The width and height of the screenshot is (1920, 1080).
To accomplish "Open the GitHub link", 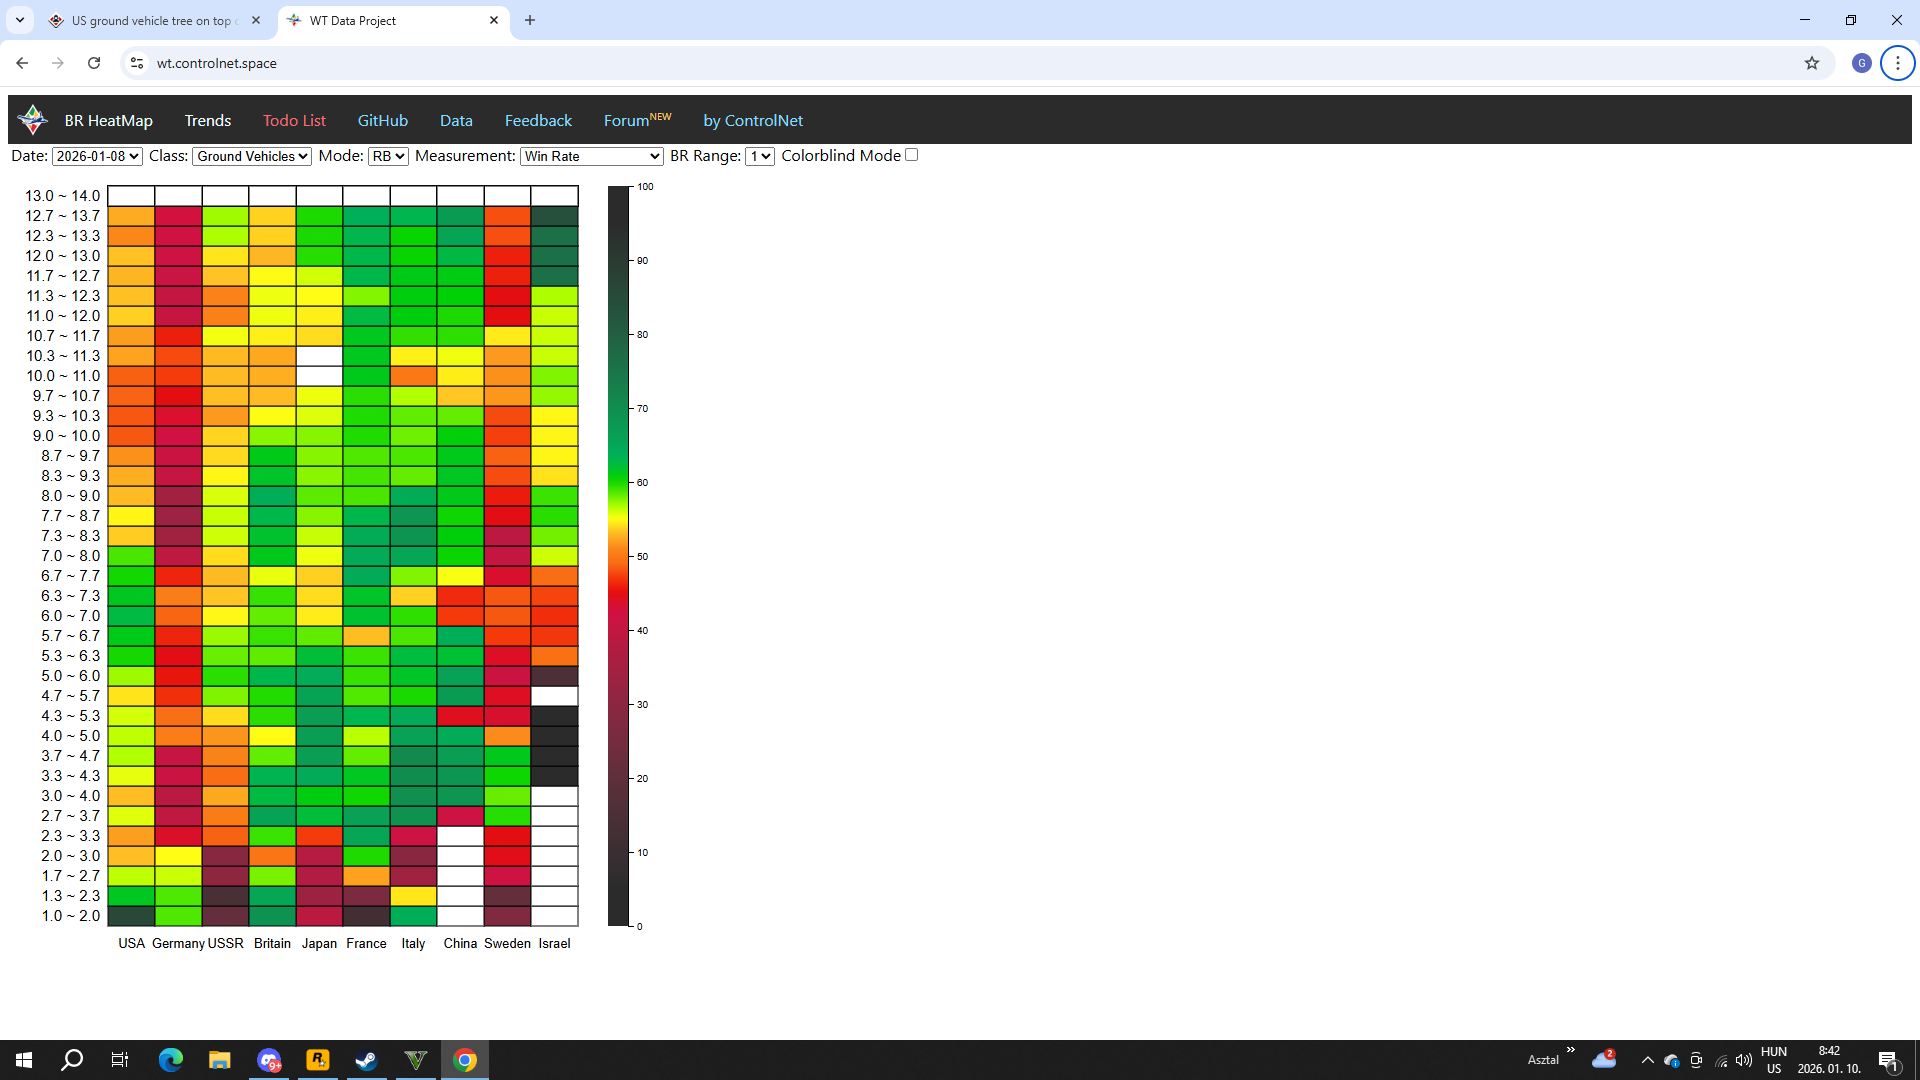I will point(382,120).
